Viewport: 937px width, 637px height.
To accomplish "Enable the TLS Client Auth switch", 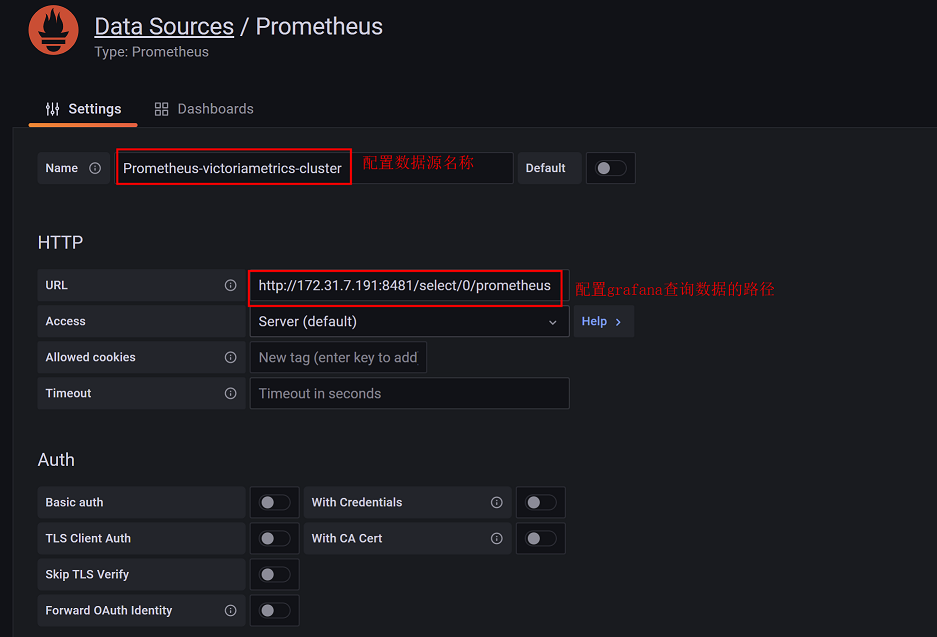I will click(275, 538).
